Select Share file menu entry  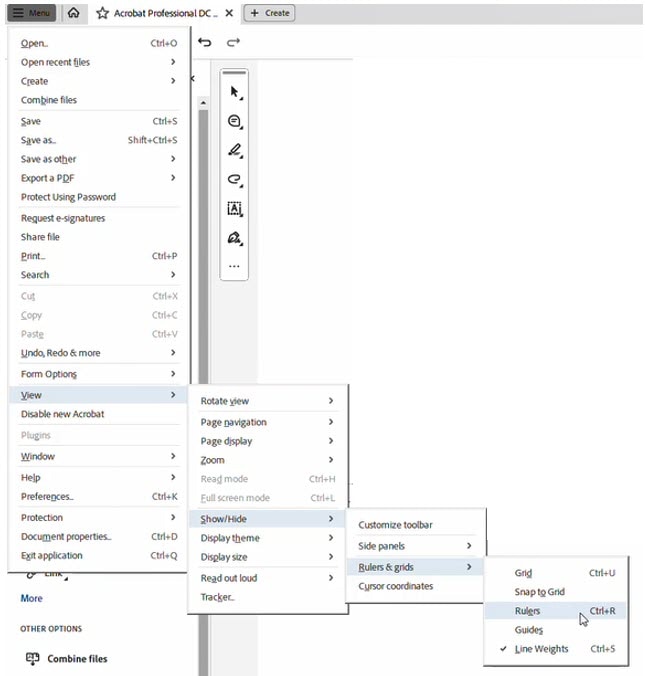click(99, 237)
